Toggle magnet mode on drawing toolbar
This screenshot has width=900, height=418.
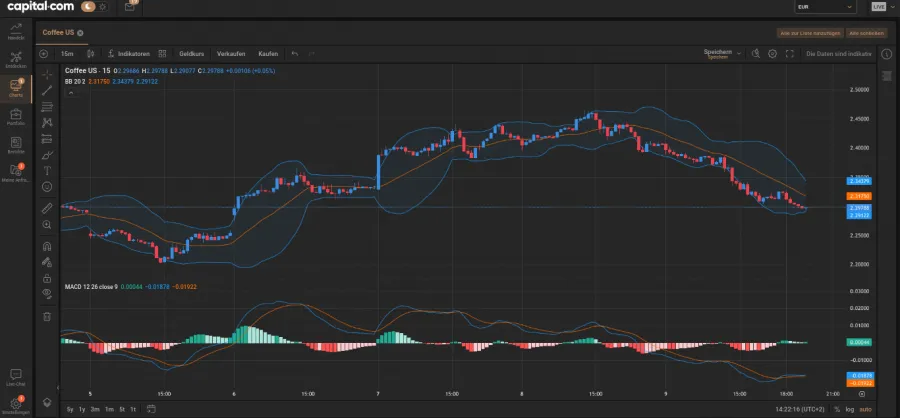(x=47, y=246)
